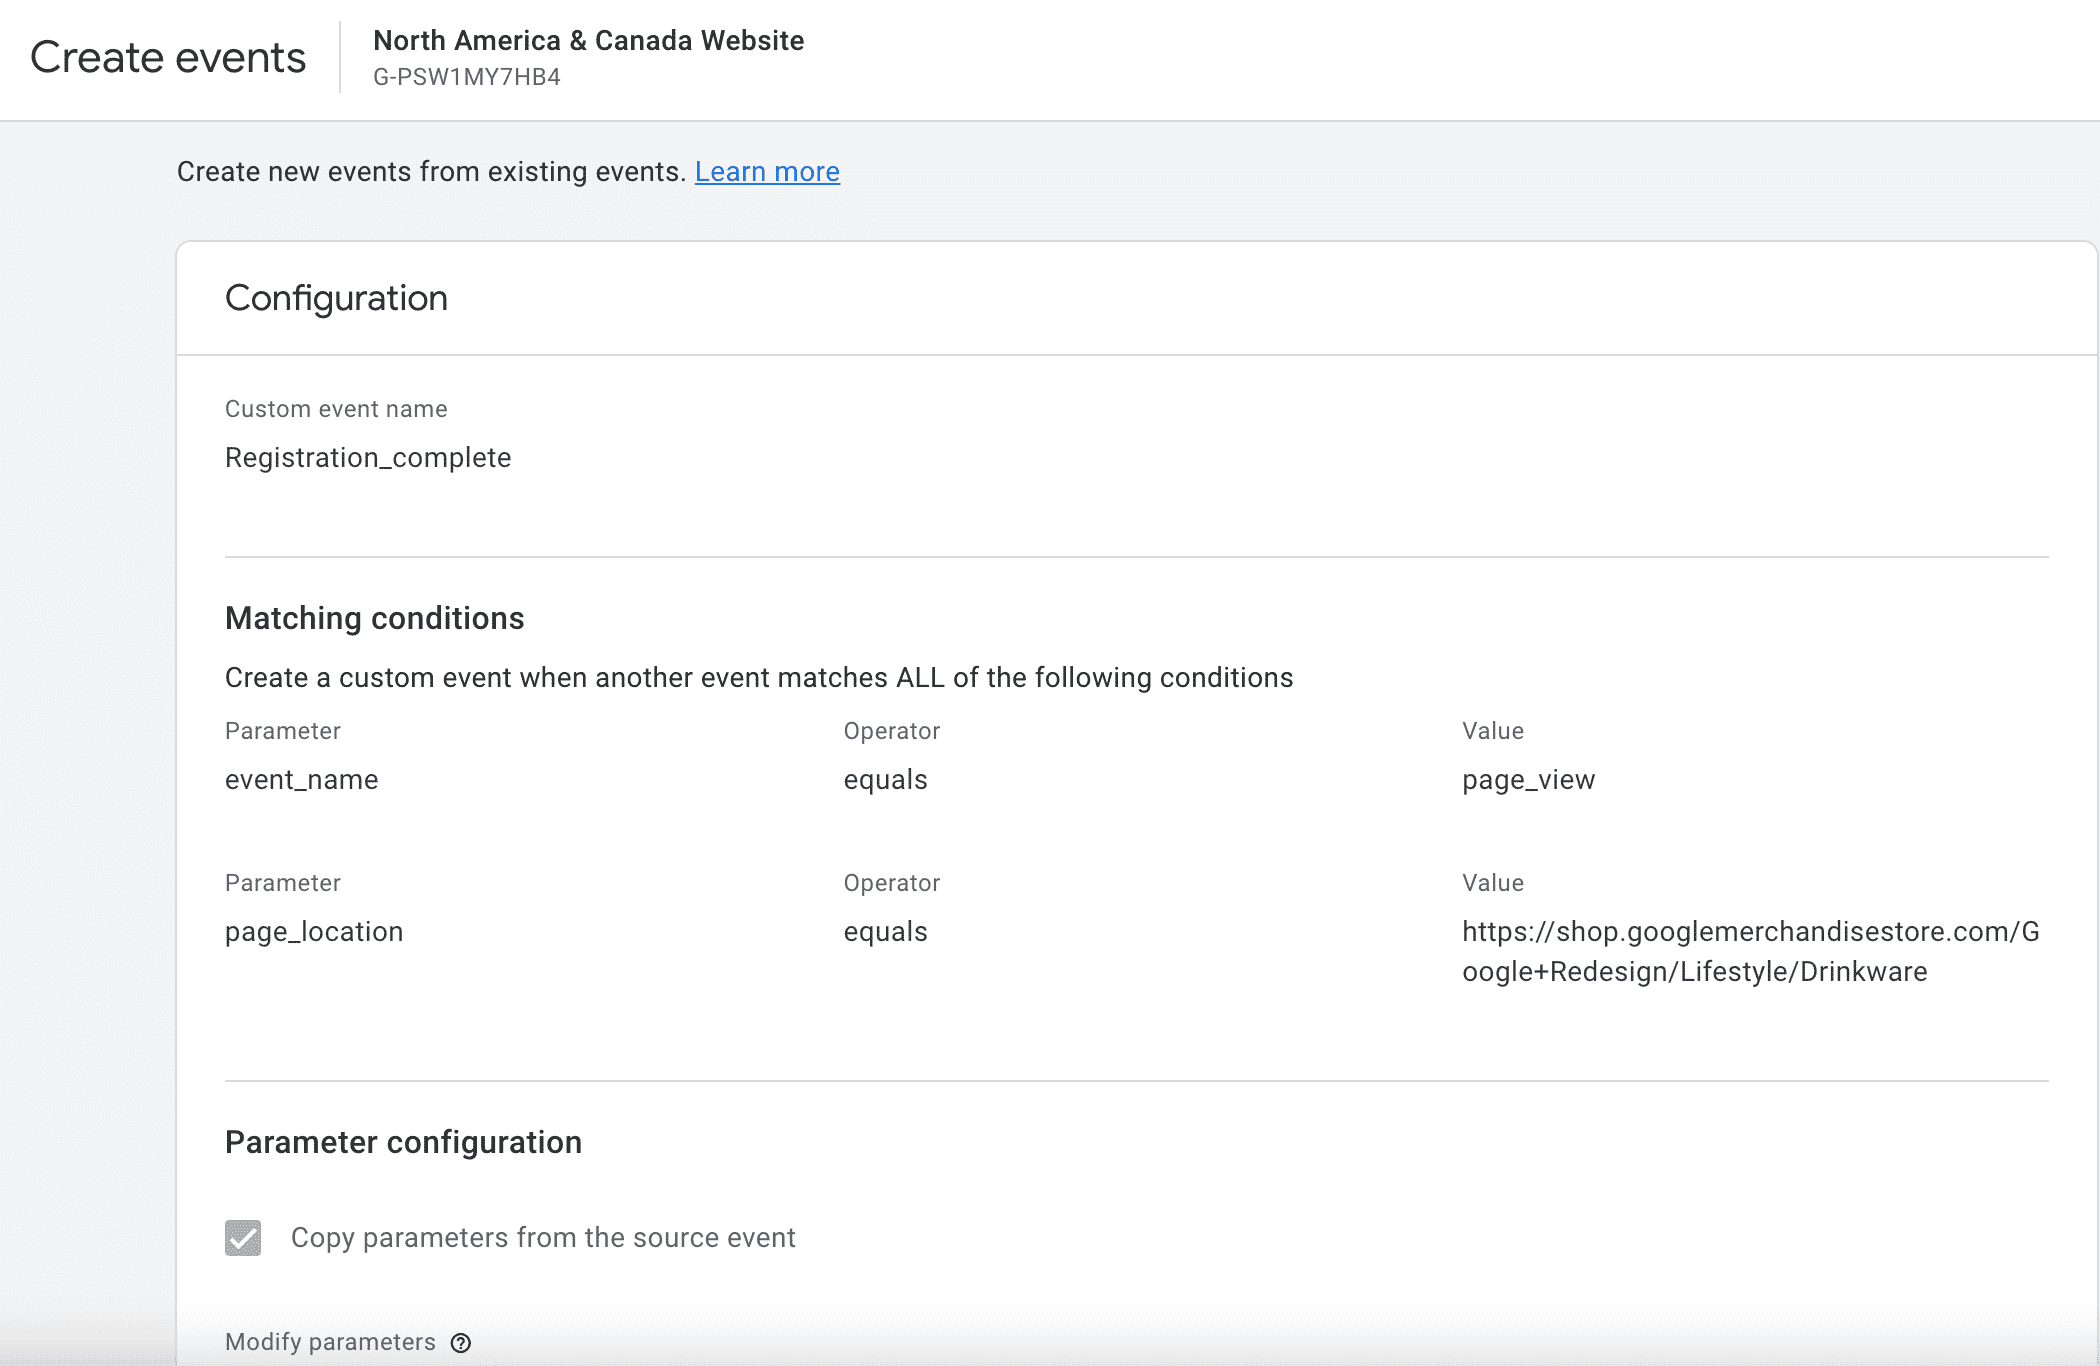Click the page_view value field
Image resolution: width=2100 pixels, height=1366 pixels.
point(1528,780)
